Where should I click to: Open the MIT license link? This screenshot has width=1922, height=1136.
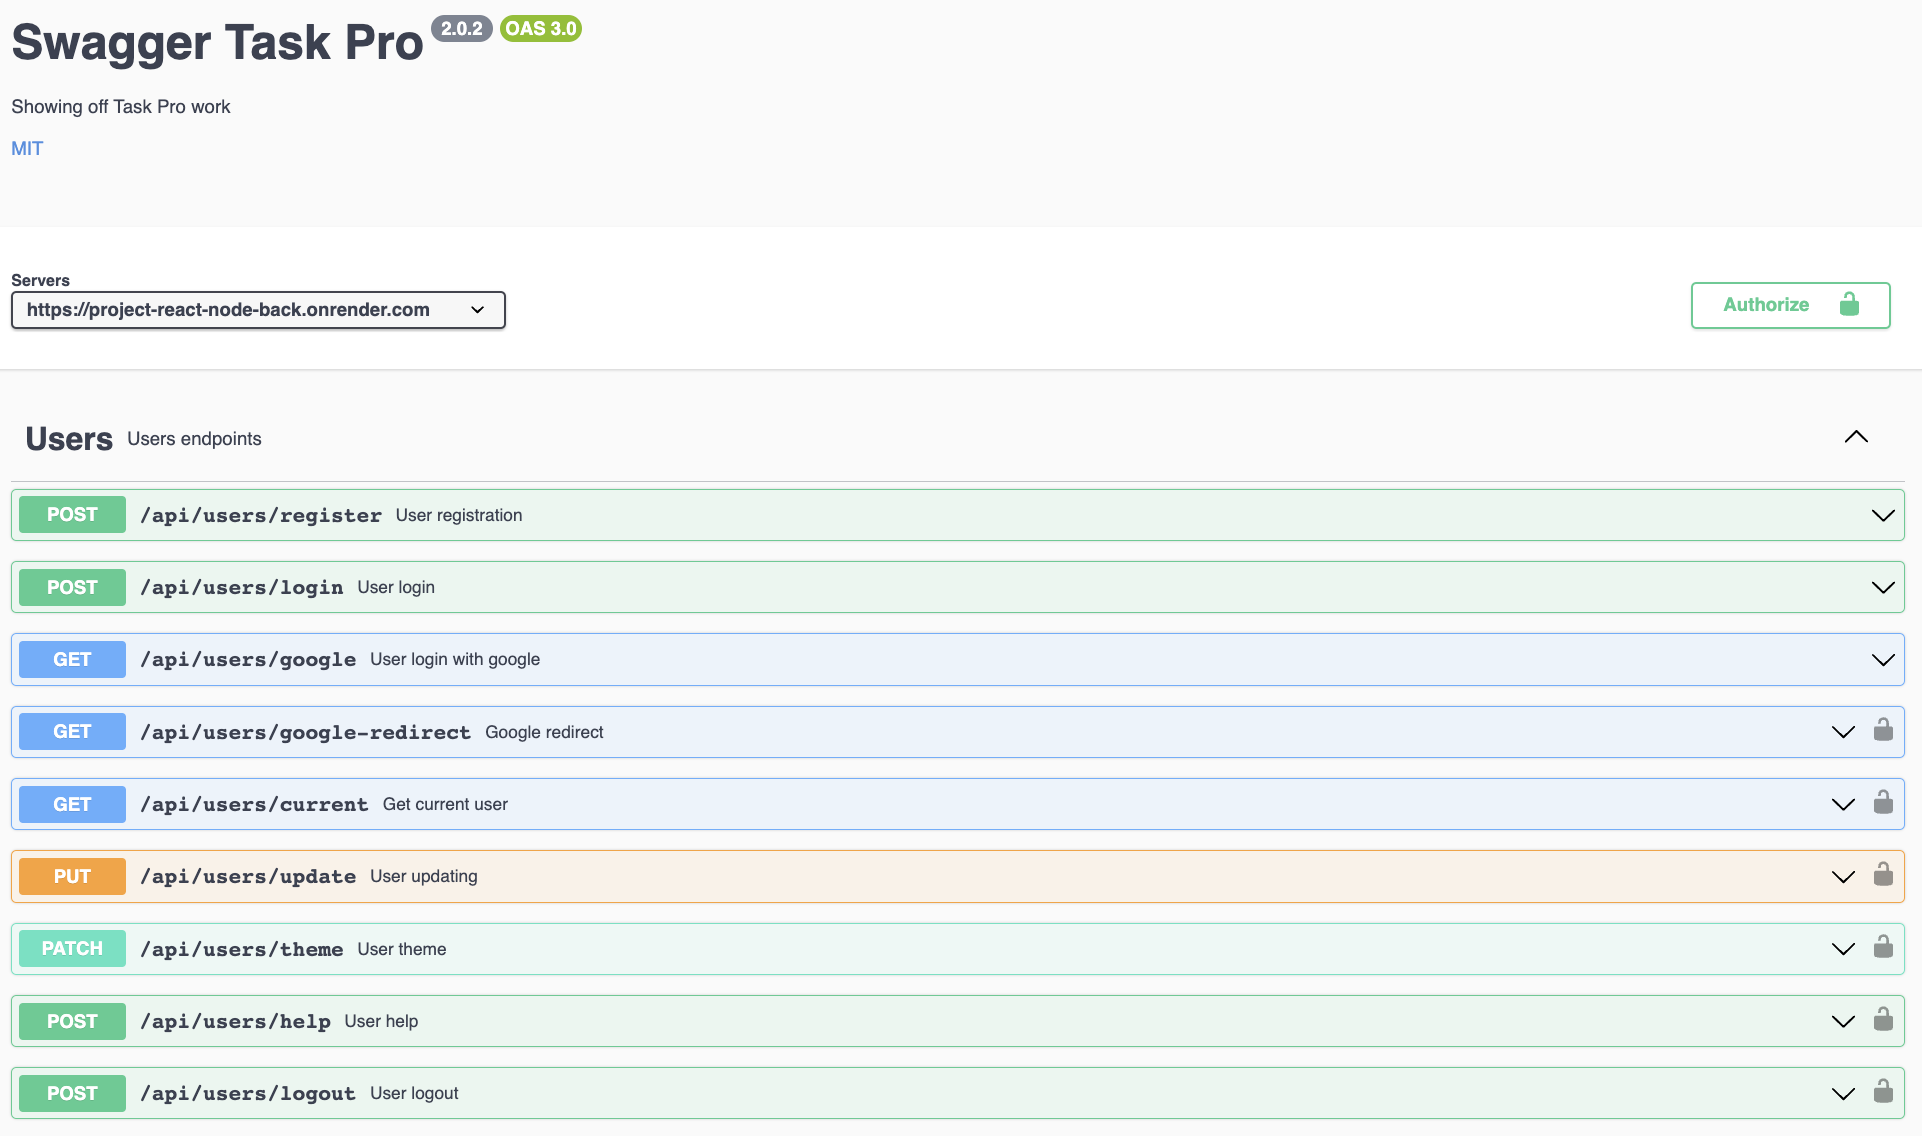coord(27,148)
